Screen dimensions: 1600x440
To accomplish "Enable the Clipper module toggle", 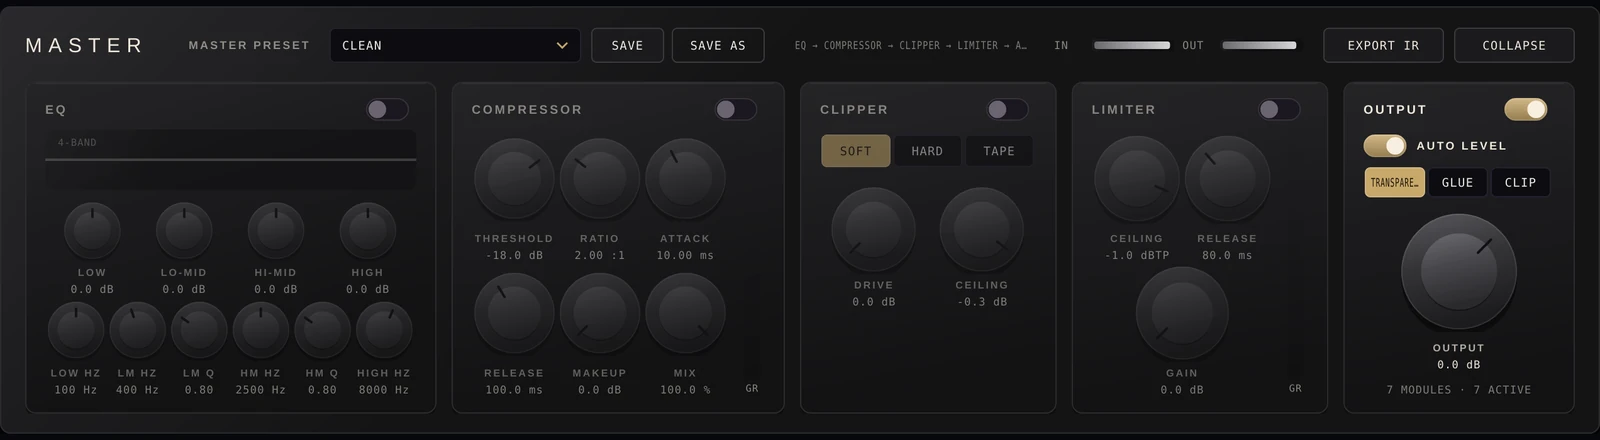I will pyautogui.click(x=1007, y=109).
